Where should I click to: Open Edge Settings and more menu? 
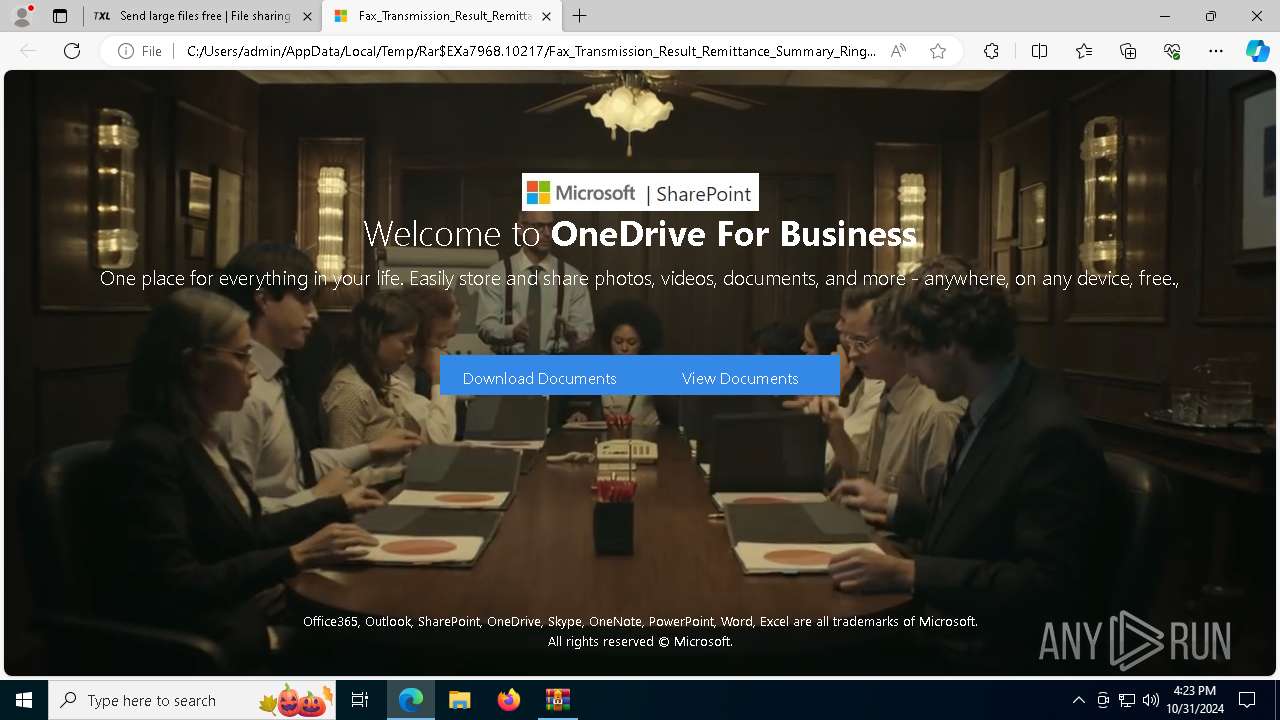[x=1216, y=51]
